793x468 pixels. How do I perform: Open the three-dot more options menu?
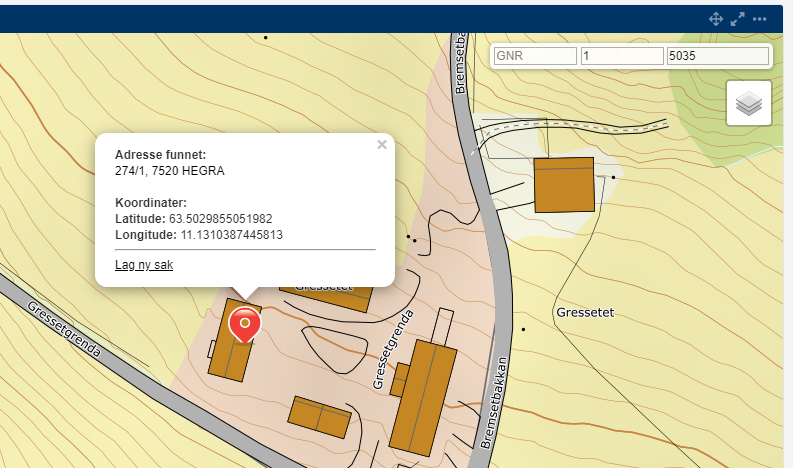coord(760,19)
